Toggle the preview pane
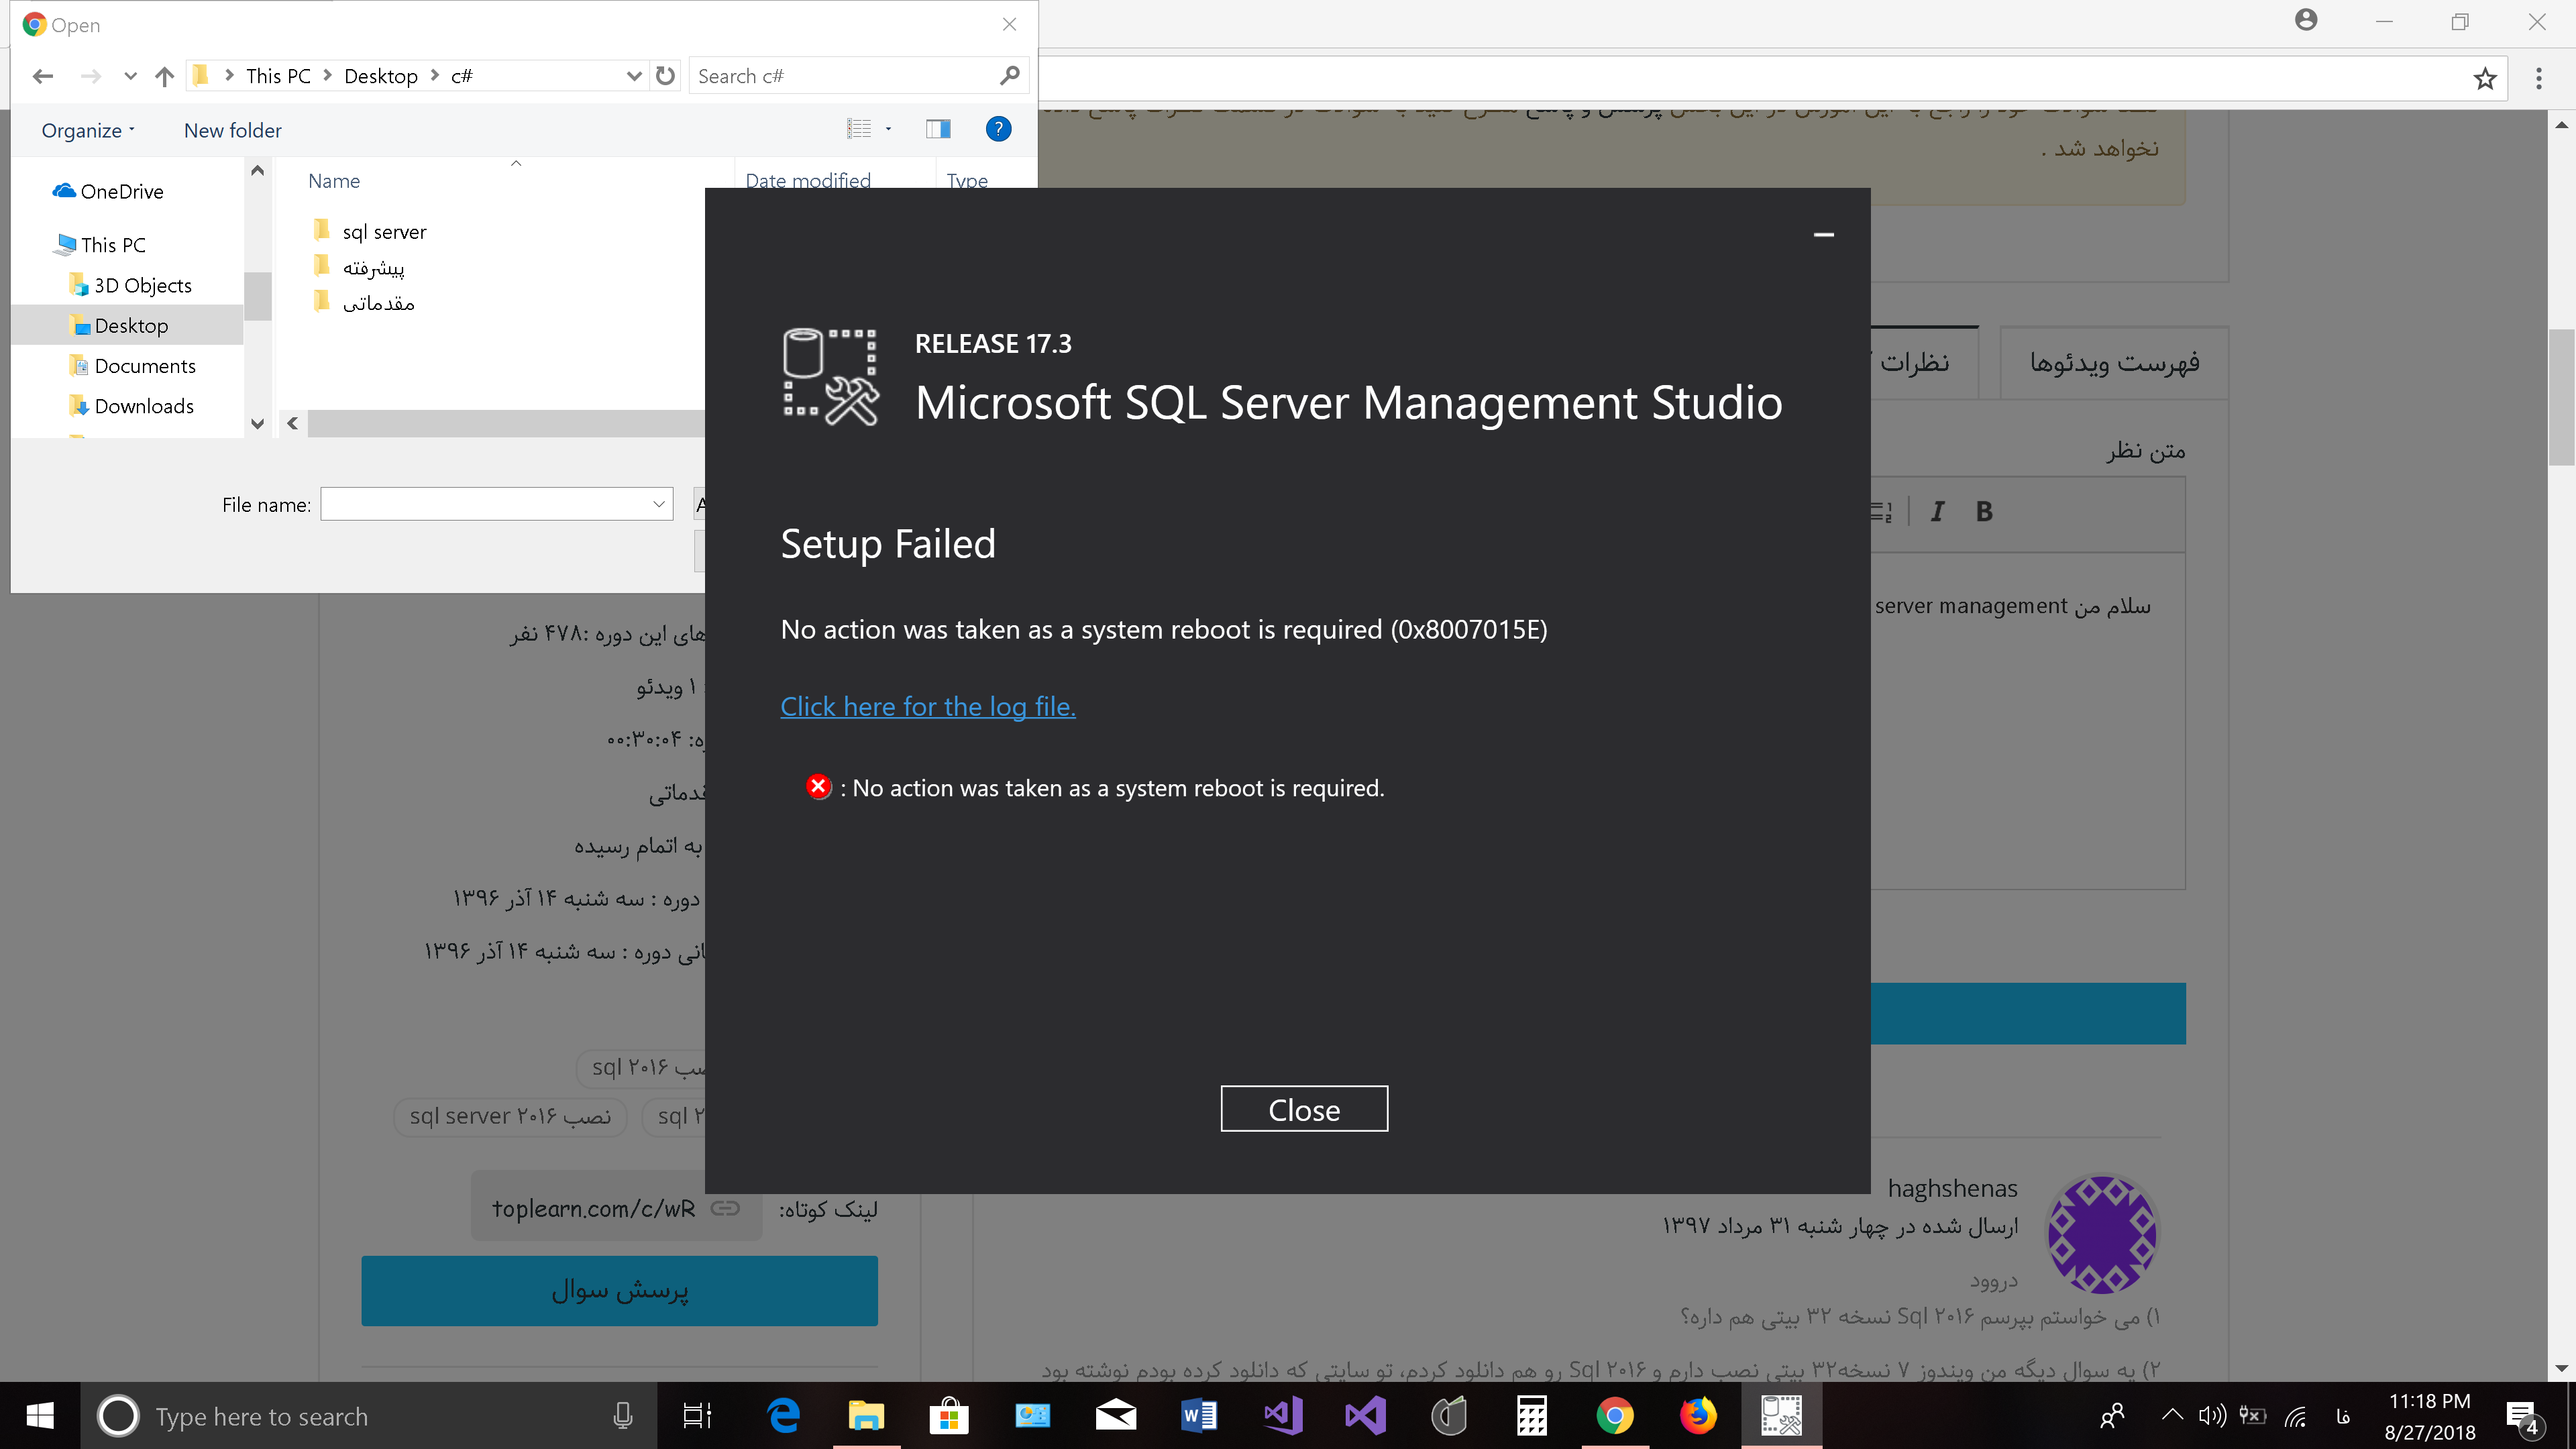 click(x=938, y=129)
